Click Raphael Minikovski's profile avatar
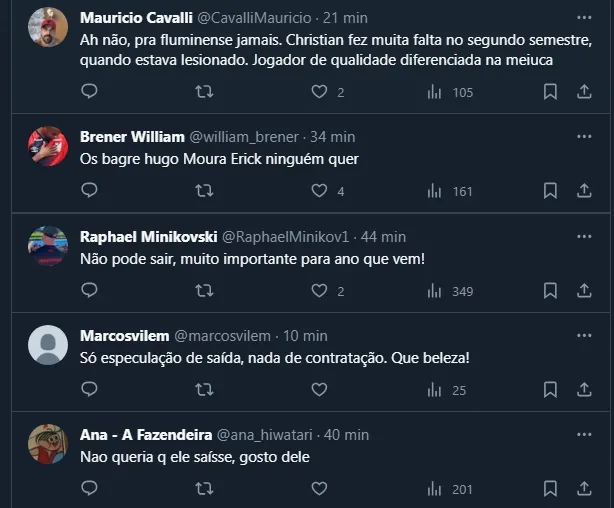The width and height of the screenshot is (614, 508). point(48,246)
